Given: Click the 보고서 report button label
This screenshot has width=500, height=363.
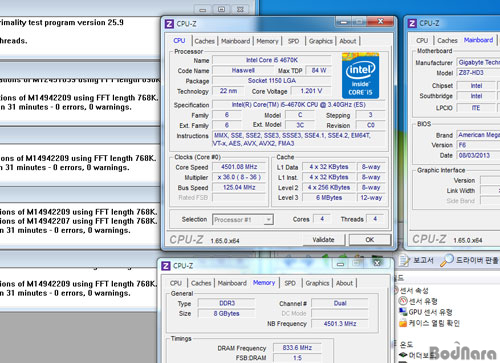Looking at the screenshot, I should 423,260.
